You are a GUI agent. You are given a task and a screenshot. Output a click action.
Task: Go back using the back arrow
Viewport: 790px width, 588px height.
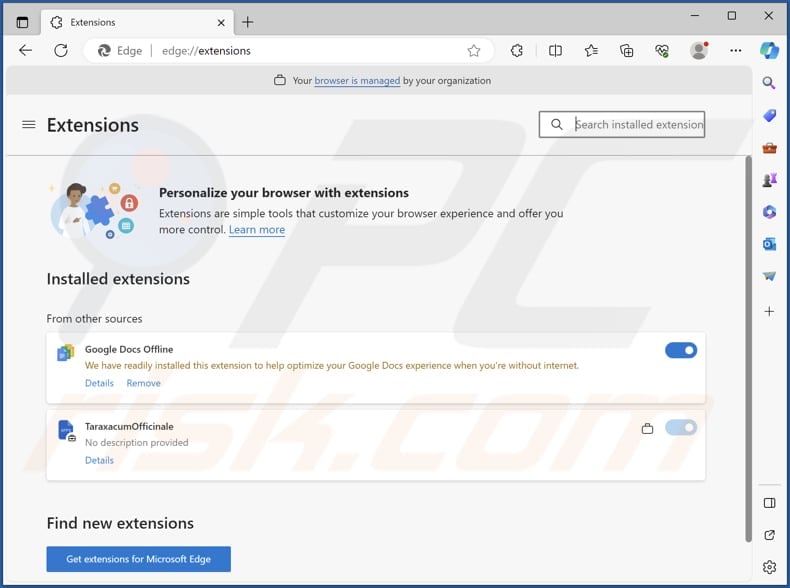pos(25,50)
